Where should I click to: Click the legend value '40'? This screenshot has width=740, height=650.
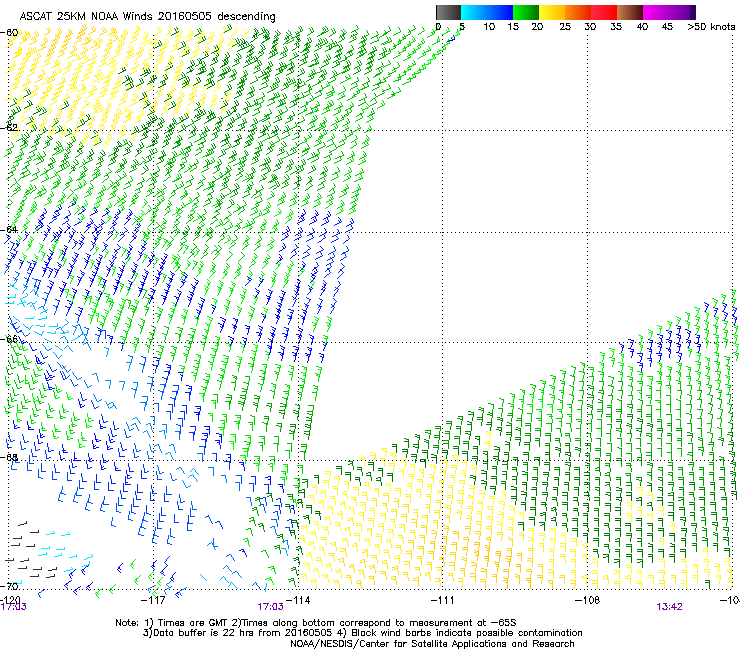pos(642,27)
